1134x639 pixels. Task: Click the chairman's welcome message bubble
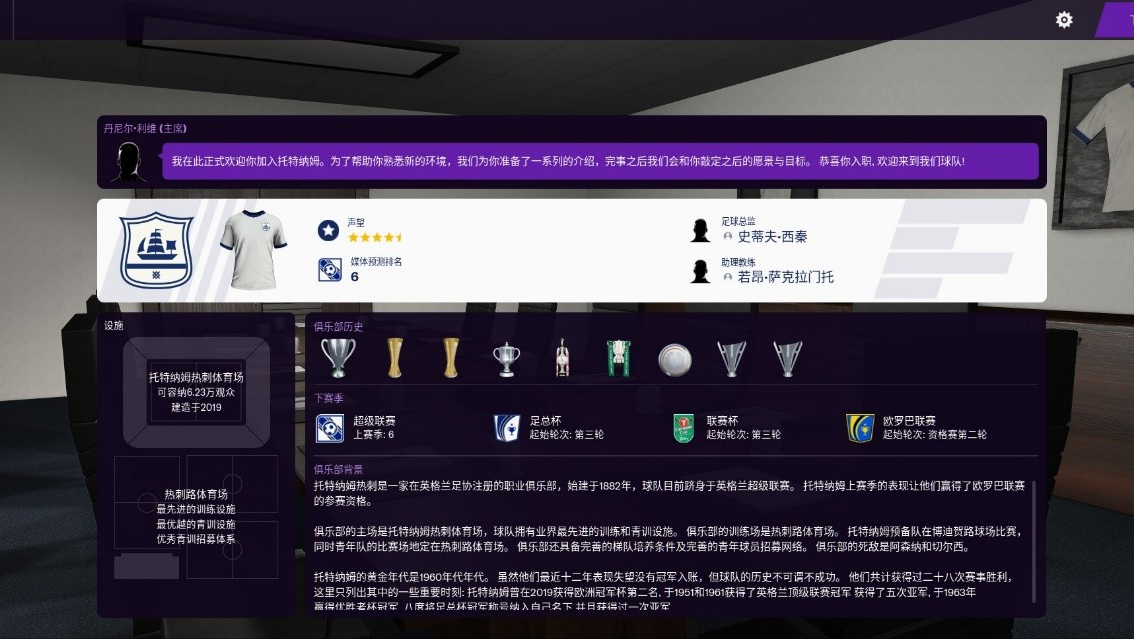click(x=600, y=161)
